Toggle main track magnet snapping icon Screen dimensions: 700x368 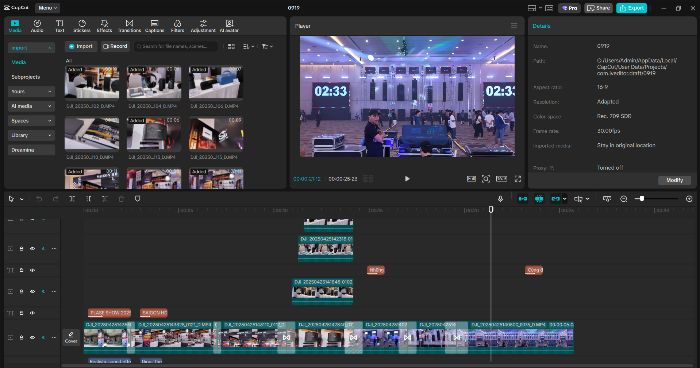tap(522, 199)
